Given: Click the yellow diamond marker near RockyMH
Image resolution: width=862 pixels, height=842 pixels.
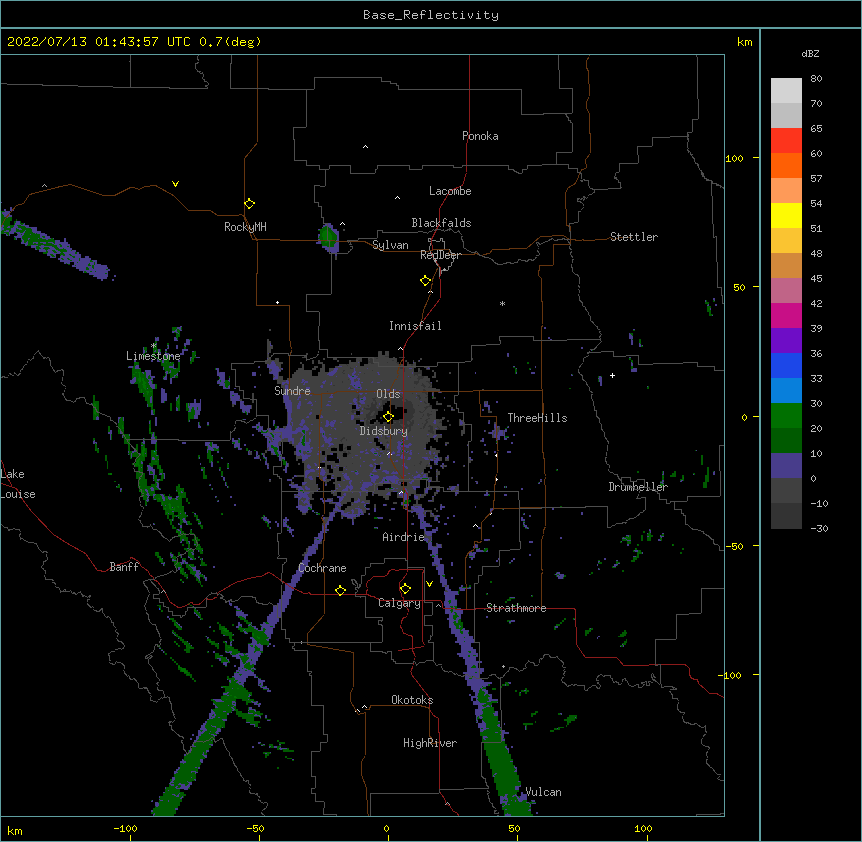Looking at the screenshot, I should tap(249, 204).
